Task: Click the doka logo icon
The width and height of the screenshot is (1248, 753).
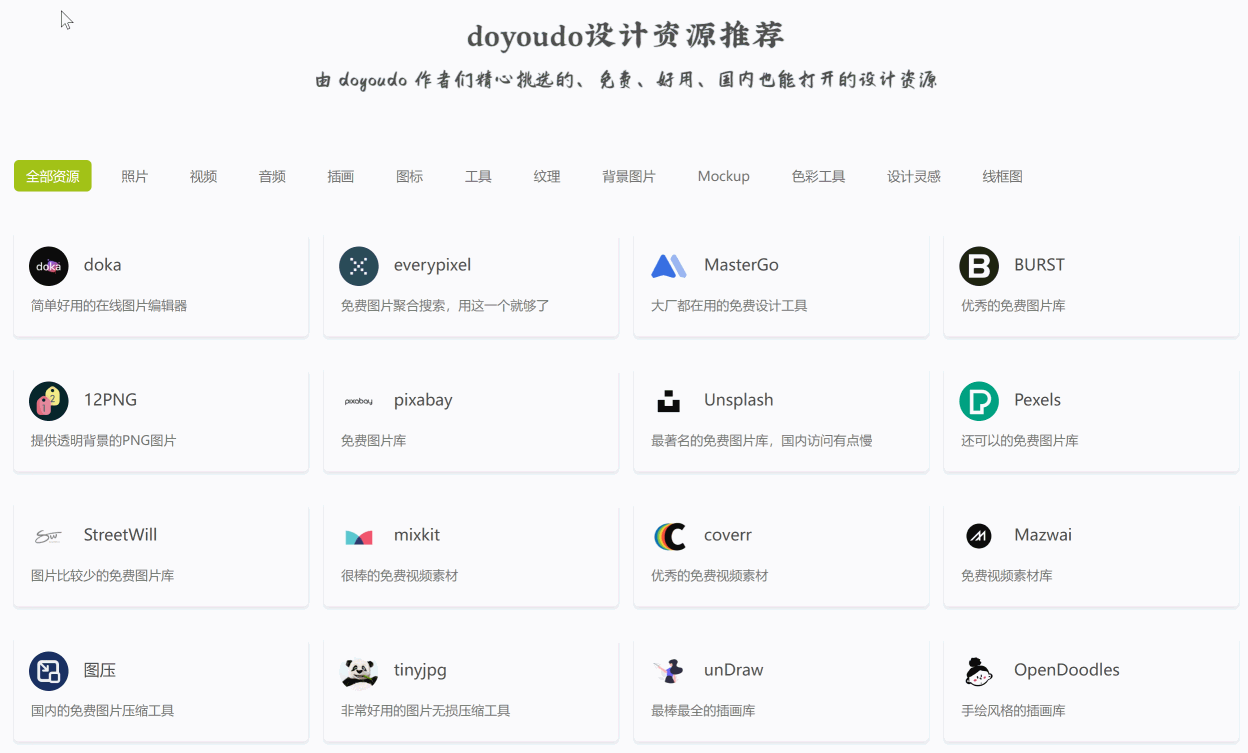Action: (x=49, y=266)
